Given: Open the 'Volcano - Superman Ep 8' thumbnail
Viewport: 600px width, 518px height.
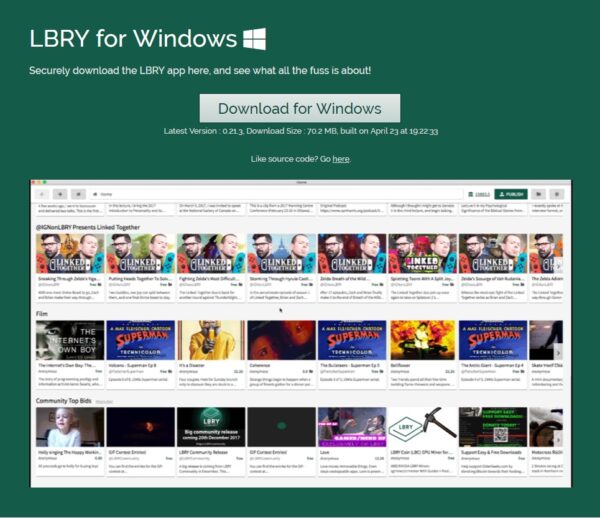Looking at the screenshot, I should pyautogui.click(x=140, y=340).
